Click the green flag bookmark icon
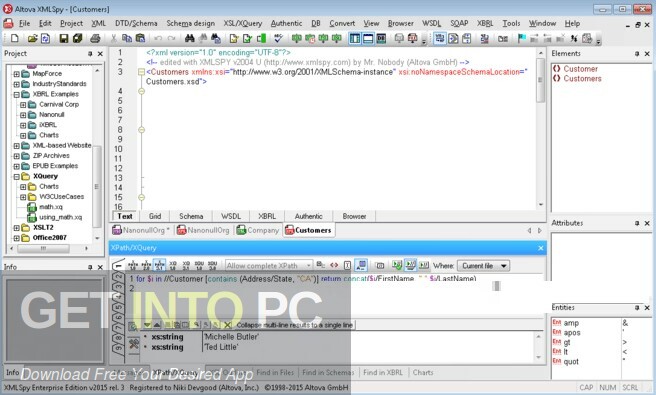This screenshot has width=656, height=395. coord(522,38)
